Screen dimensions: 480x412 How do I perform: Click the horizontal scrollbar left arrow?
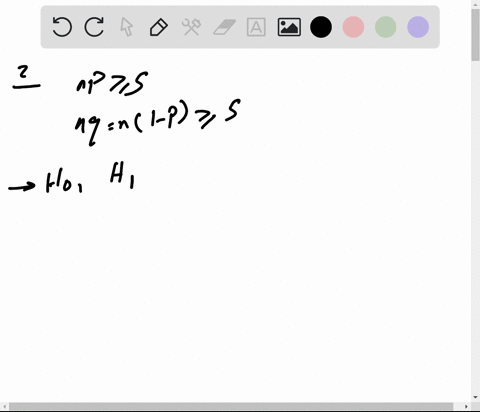coord(4,406)
